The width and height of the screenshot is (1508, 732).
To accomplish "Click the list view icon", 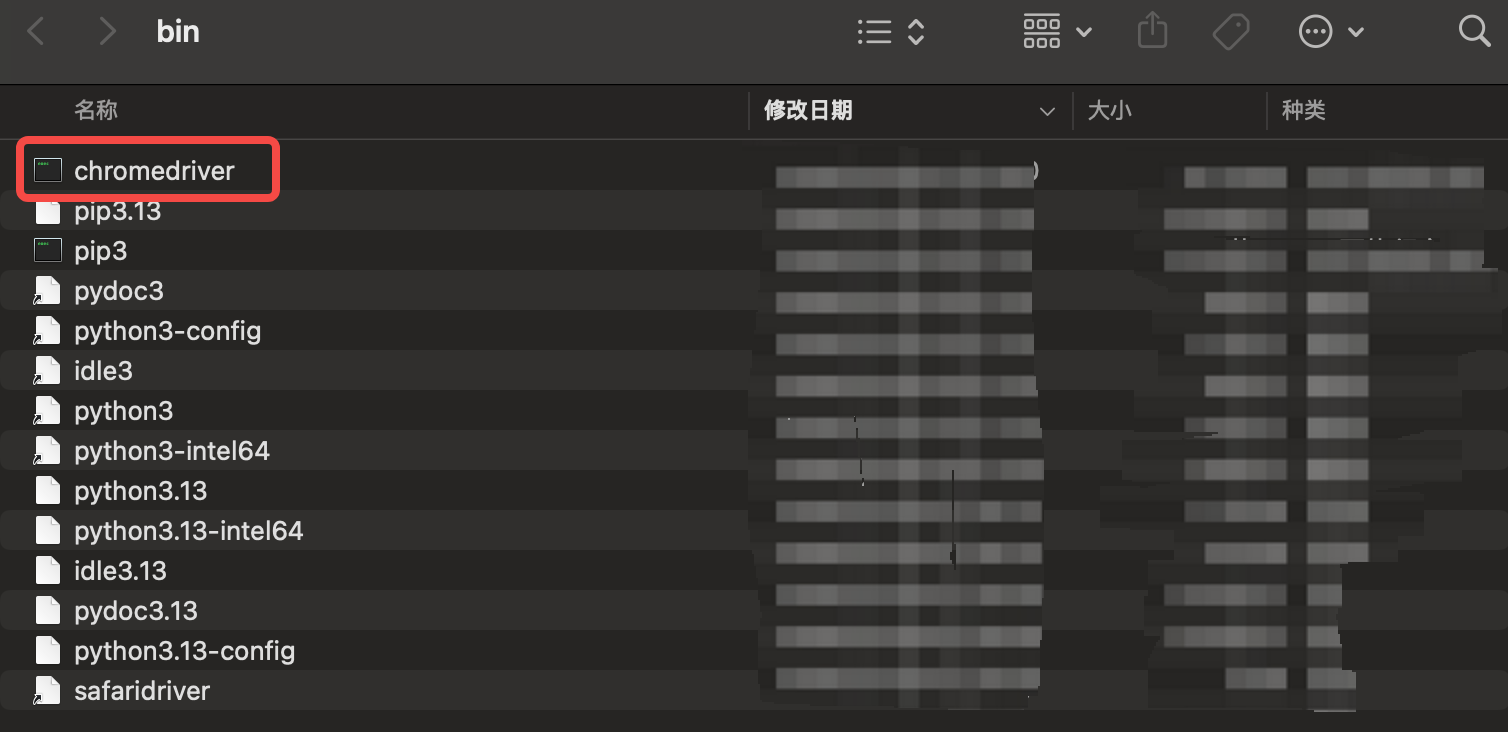I will pyautogui.click(x=874, y=31).
